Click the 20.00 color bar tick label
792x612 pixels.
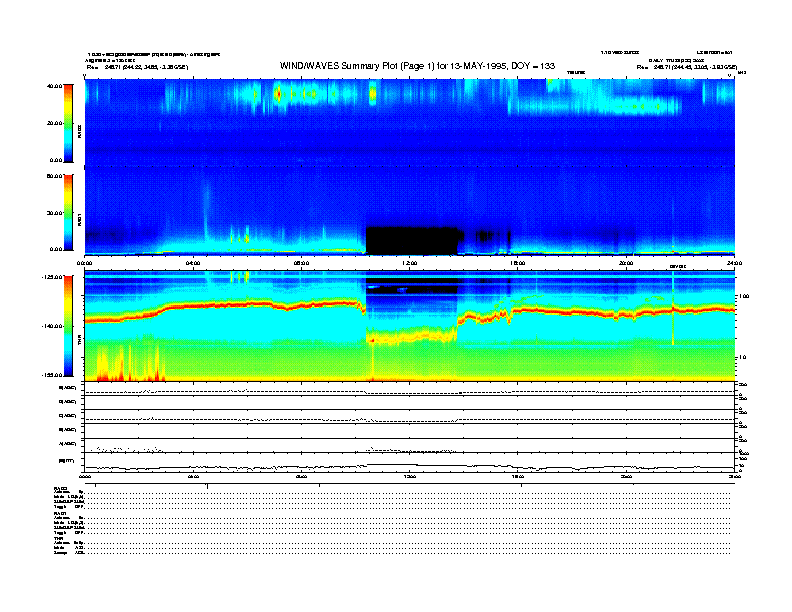(54, 123)
